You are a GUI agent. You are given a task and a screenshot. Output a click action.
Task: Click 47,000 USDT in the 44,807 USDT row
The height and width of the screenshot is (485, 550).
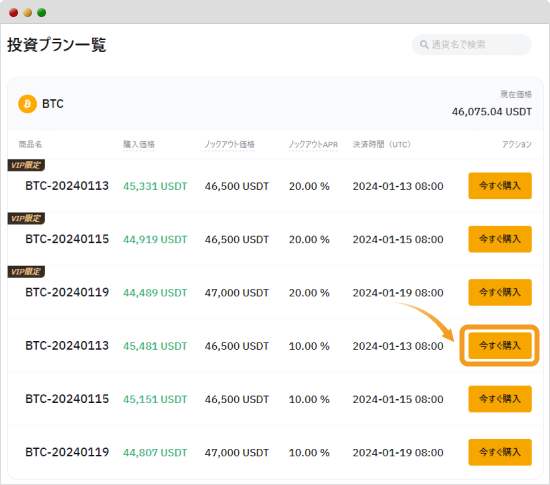[237, 453]
